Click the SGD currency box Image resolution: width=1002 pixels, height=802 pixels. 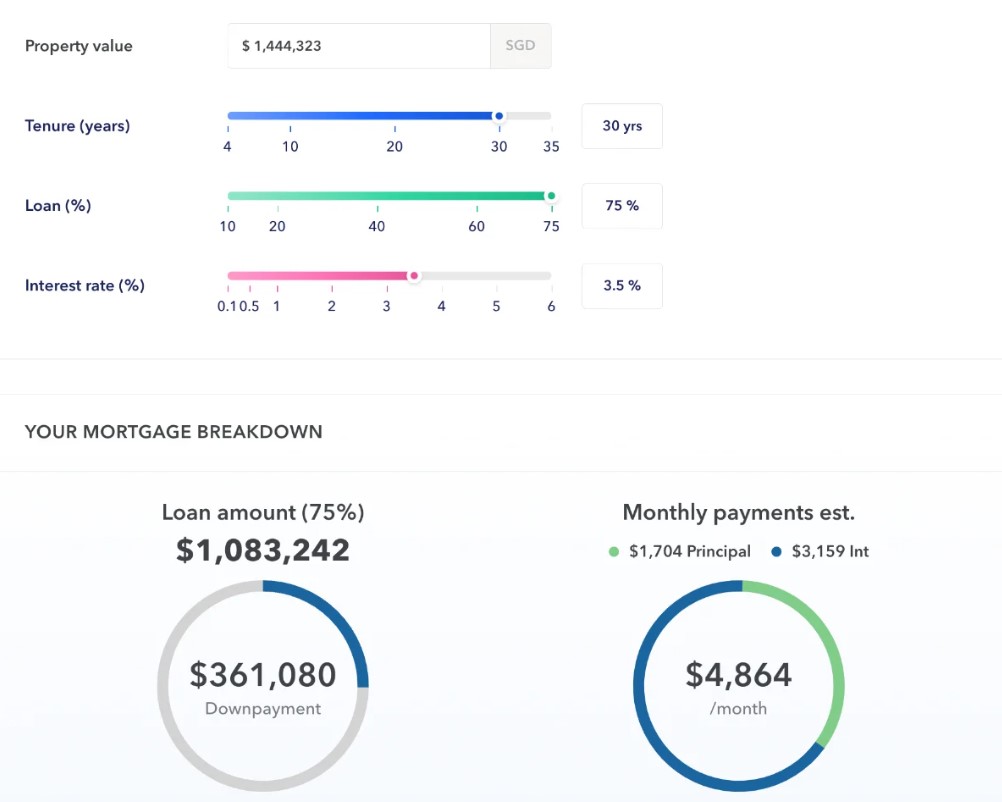(520, 46)
